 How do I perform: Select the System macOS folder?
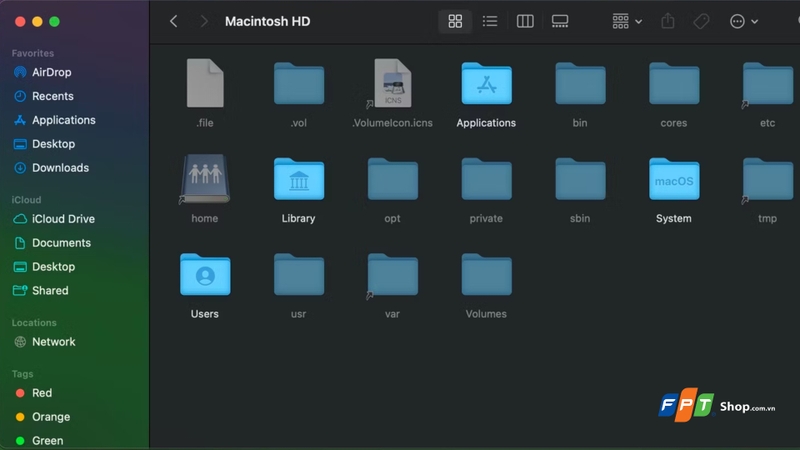tap(674, 179)
